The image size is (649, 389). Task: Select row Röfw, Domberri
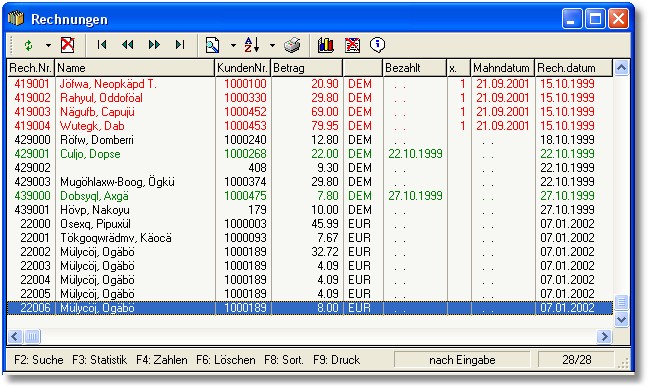[x=310, y=140]
